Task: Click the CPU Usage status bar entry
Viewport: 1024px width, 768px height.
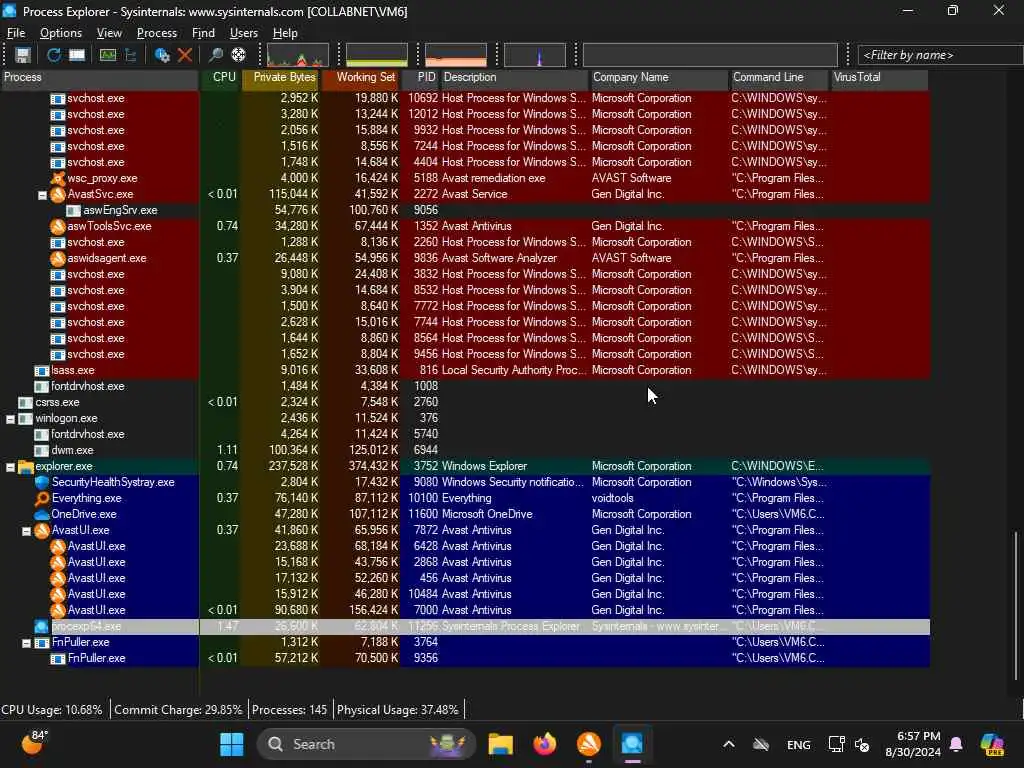Action: [x=52, y=710]
